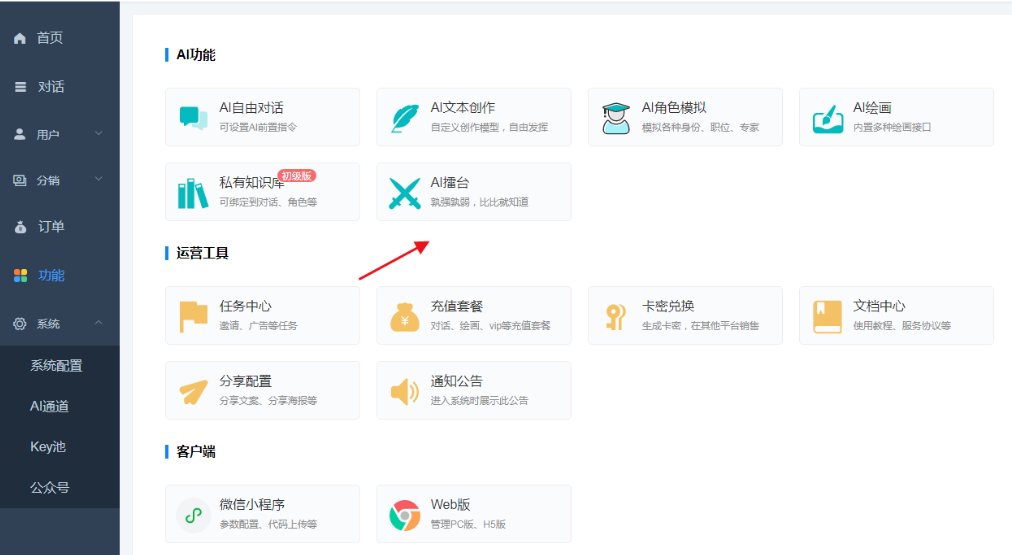This screenshot has width=1012, height=555.
Task: Click the 内置多种绘画接口 description
Action: (892, 127)
